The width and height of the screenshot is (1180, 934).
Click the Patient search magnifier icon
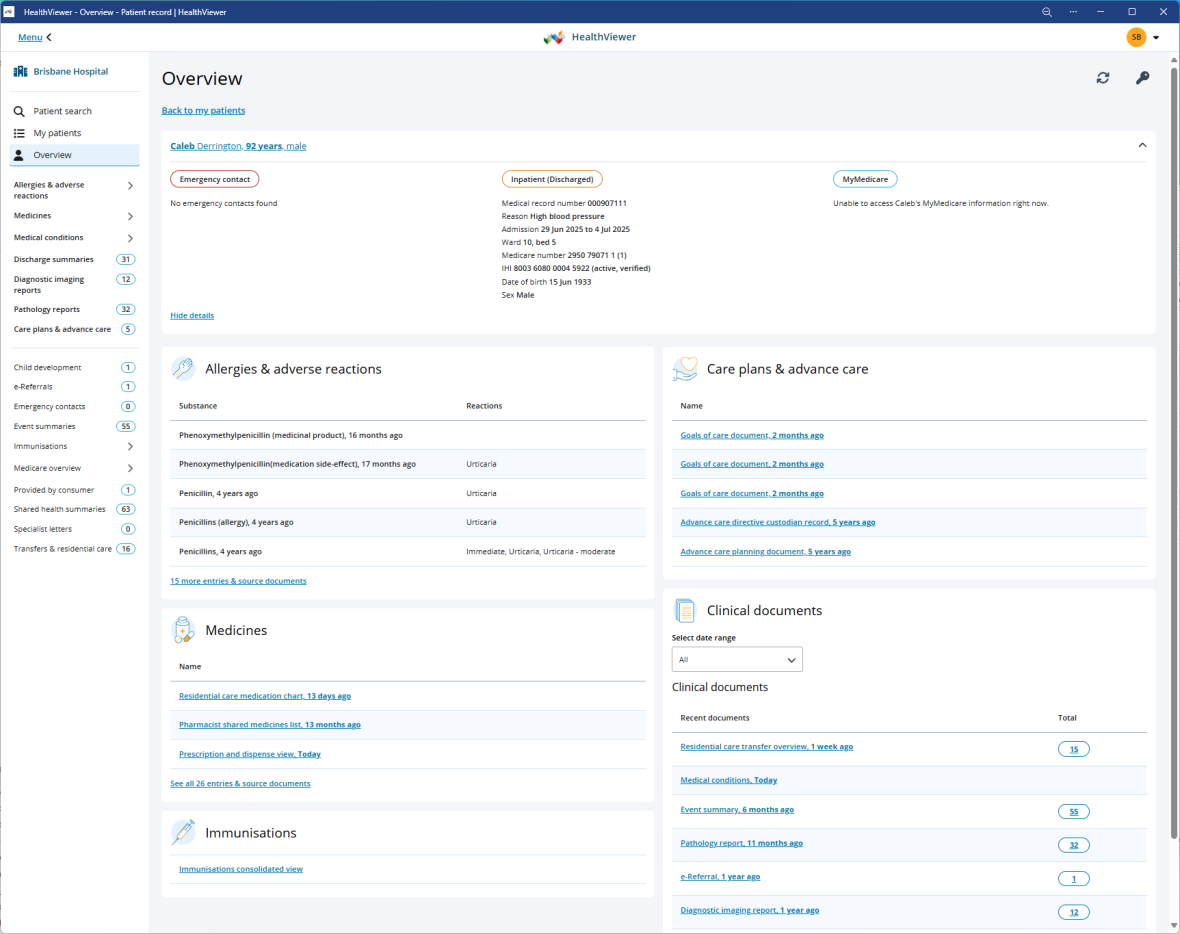[x=19, y=111]
